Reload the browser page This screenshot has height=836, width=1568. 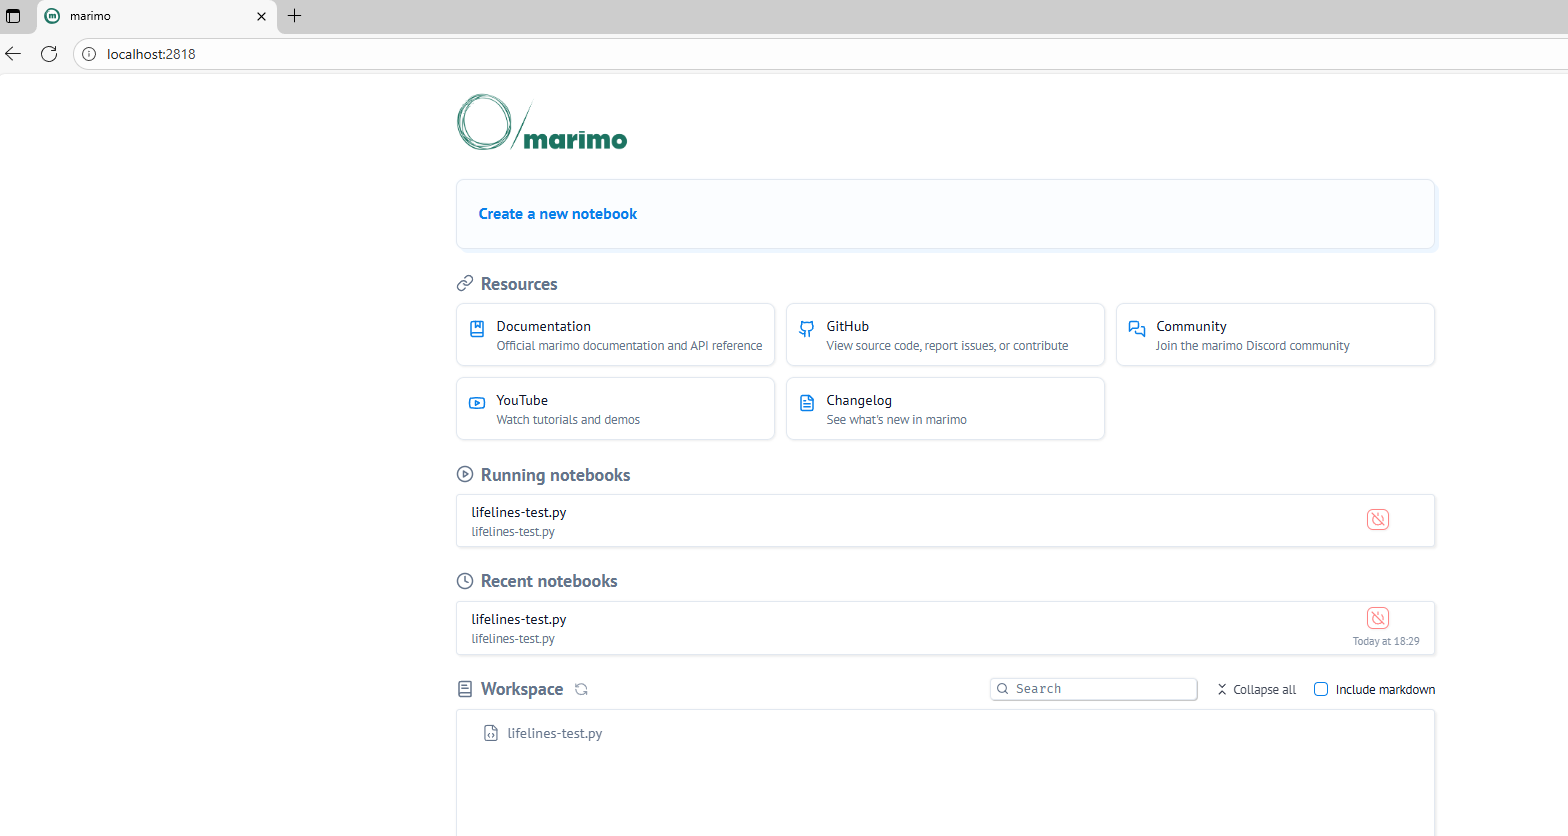[49, 54]
